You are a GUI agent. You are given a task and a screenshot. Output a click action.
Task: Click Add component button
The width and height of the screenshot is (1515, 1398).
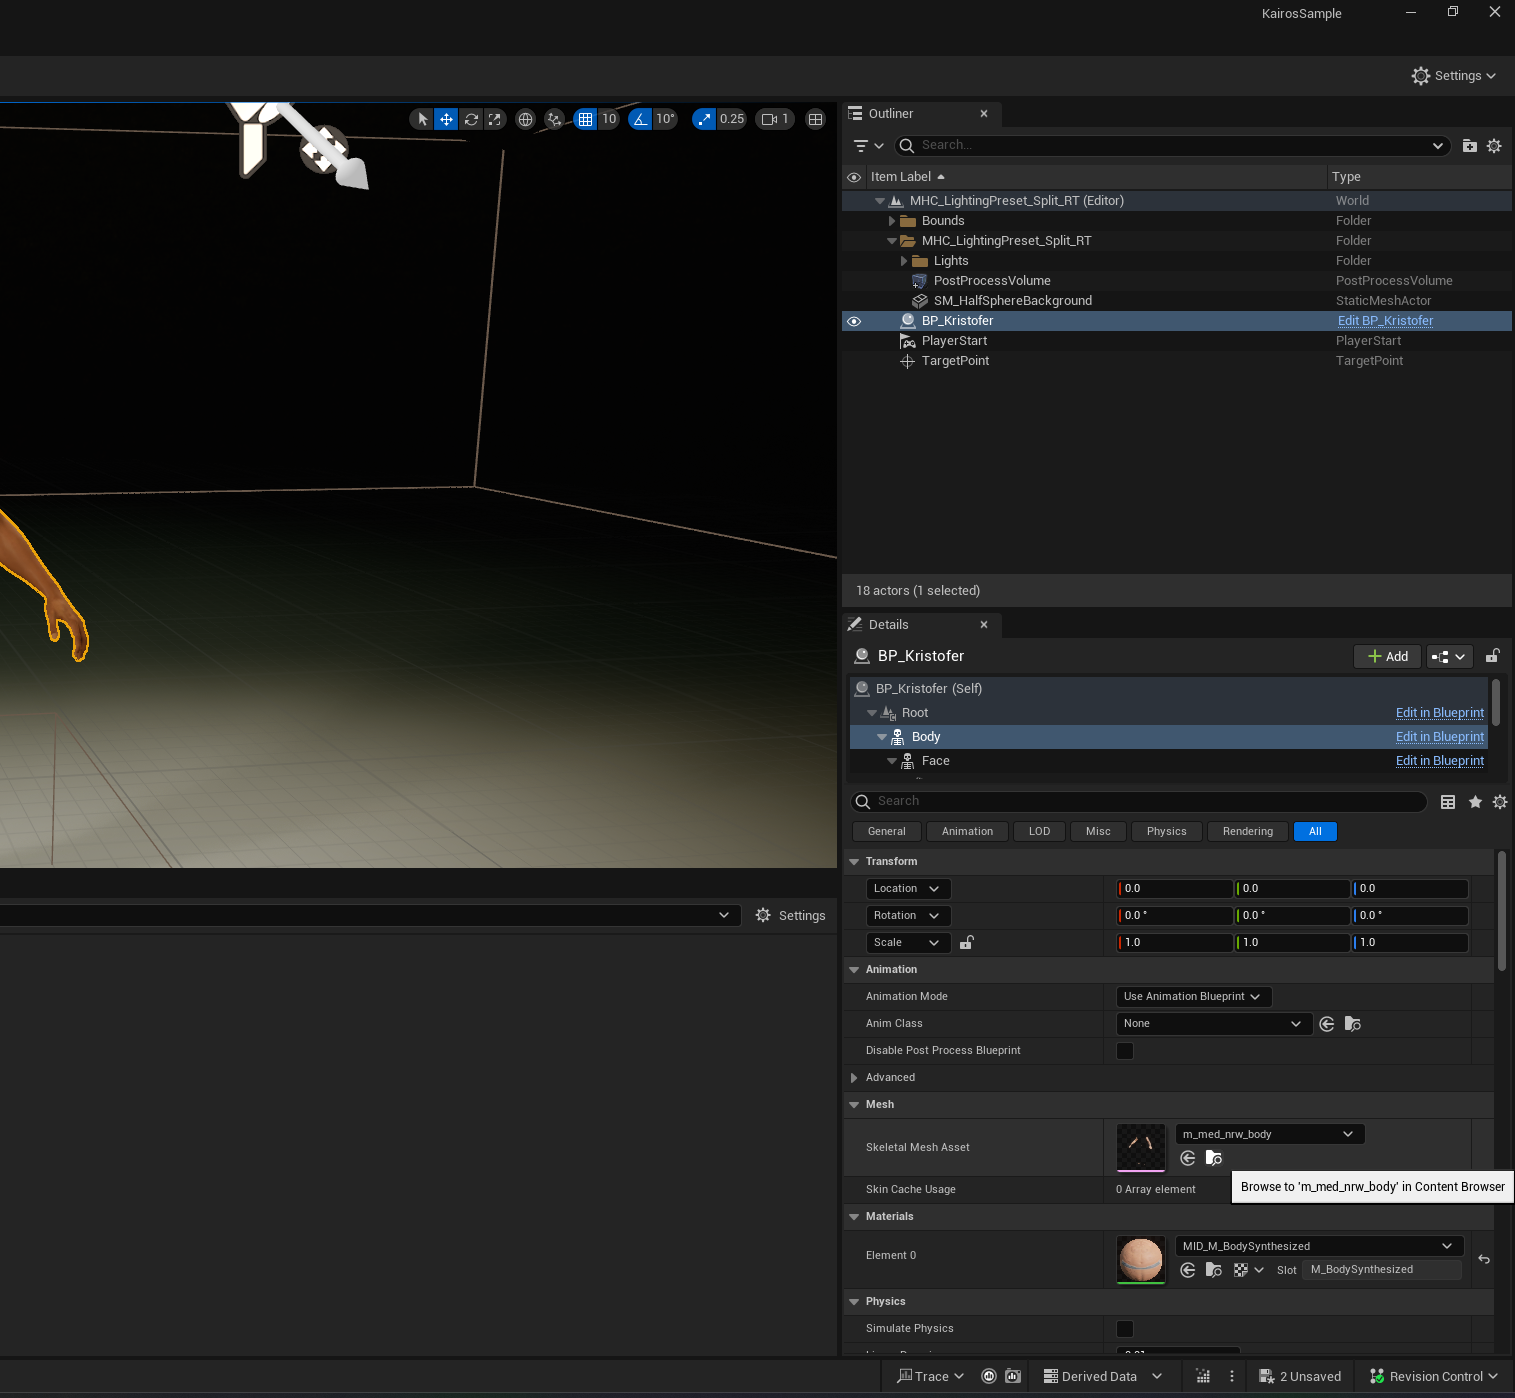1387,656
